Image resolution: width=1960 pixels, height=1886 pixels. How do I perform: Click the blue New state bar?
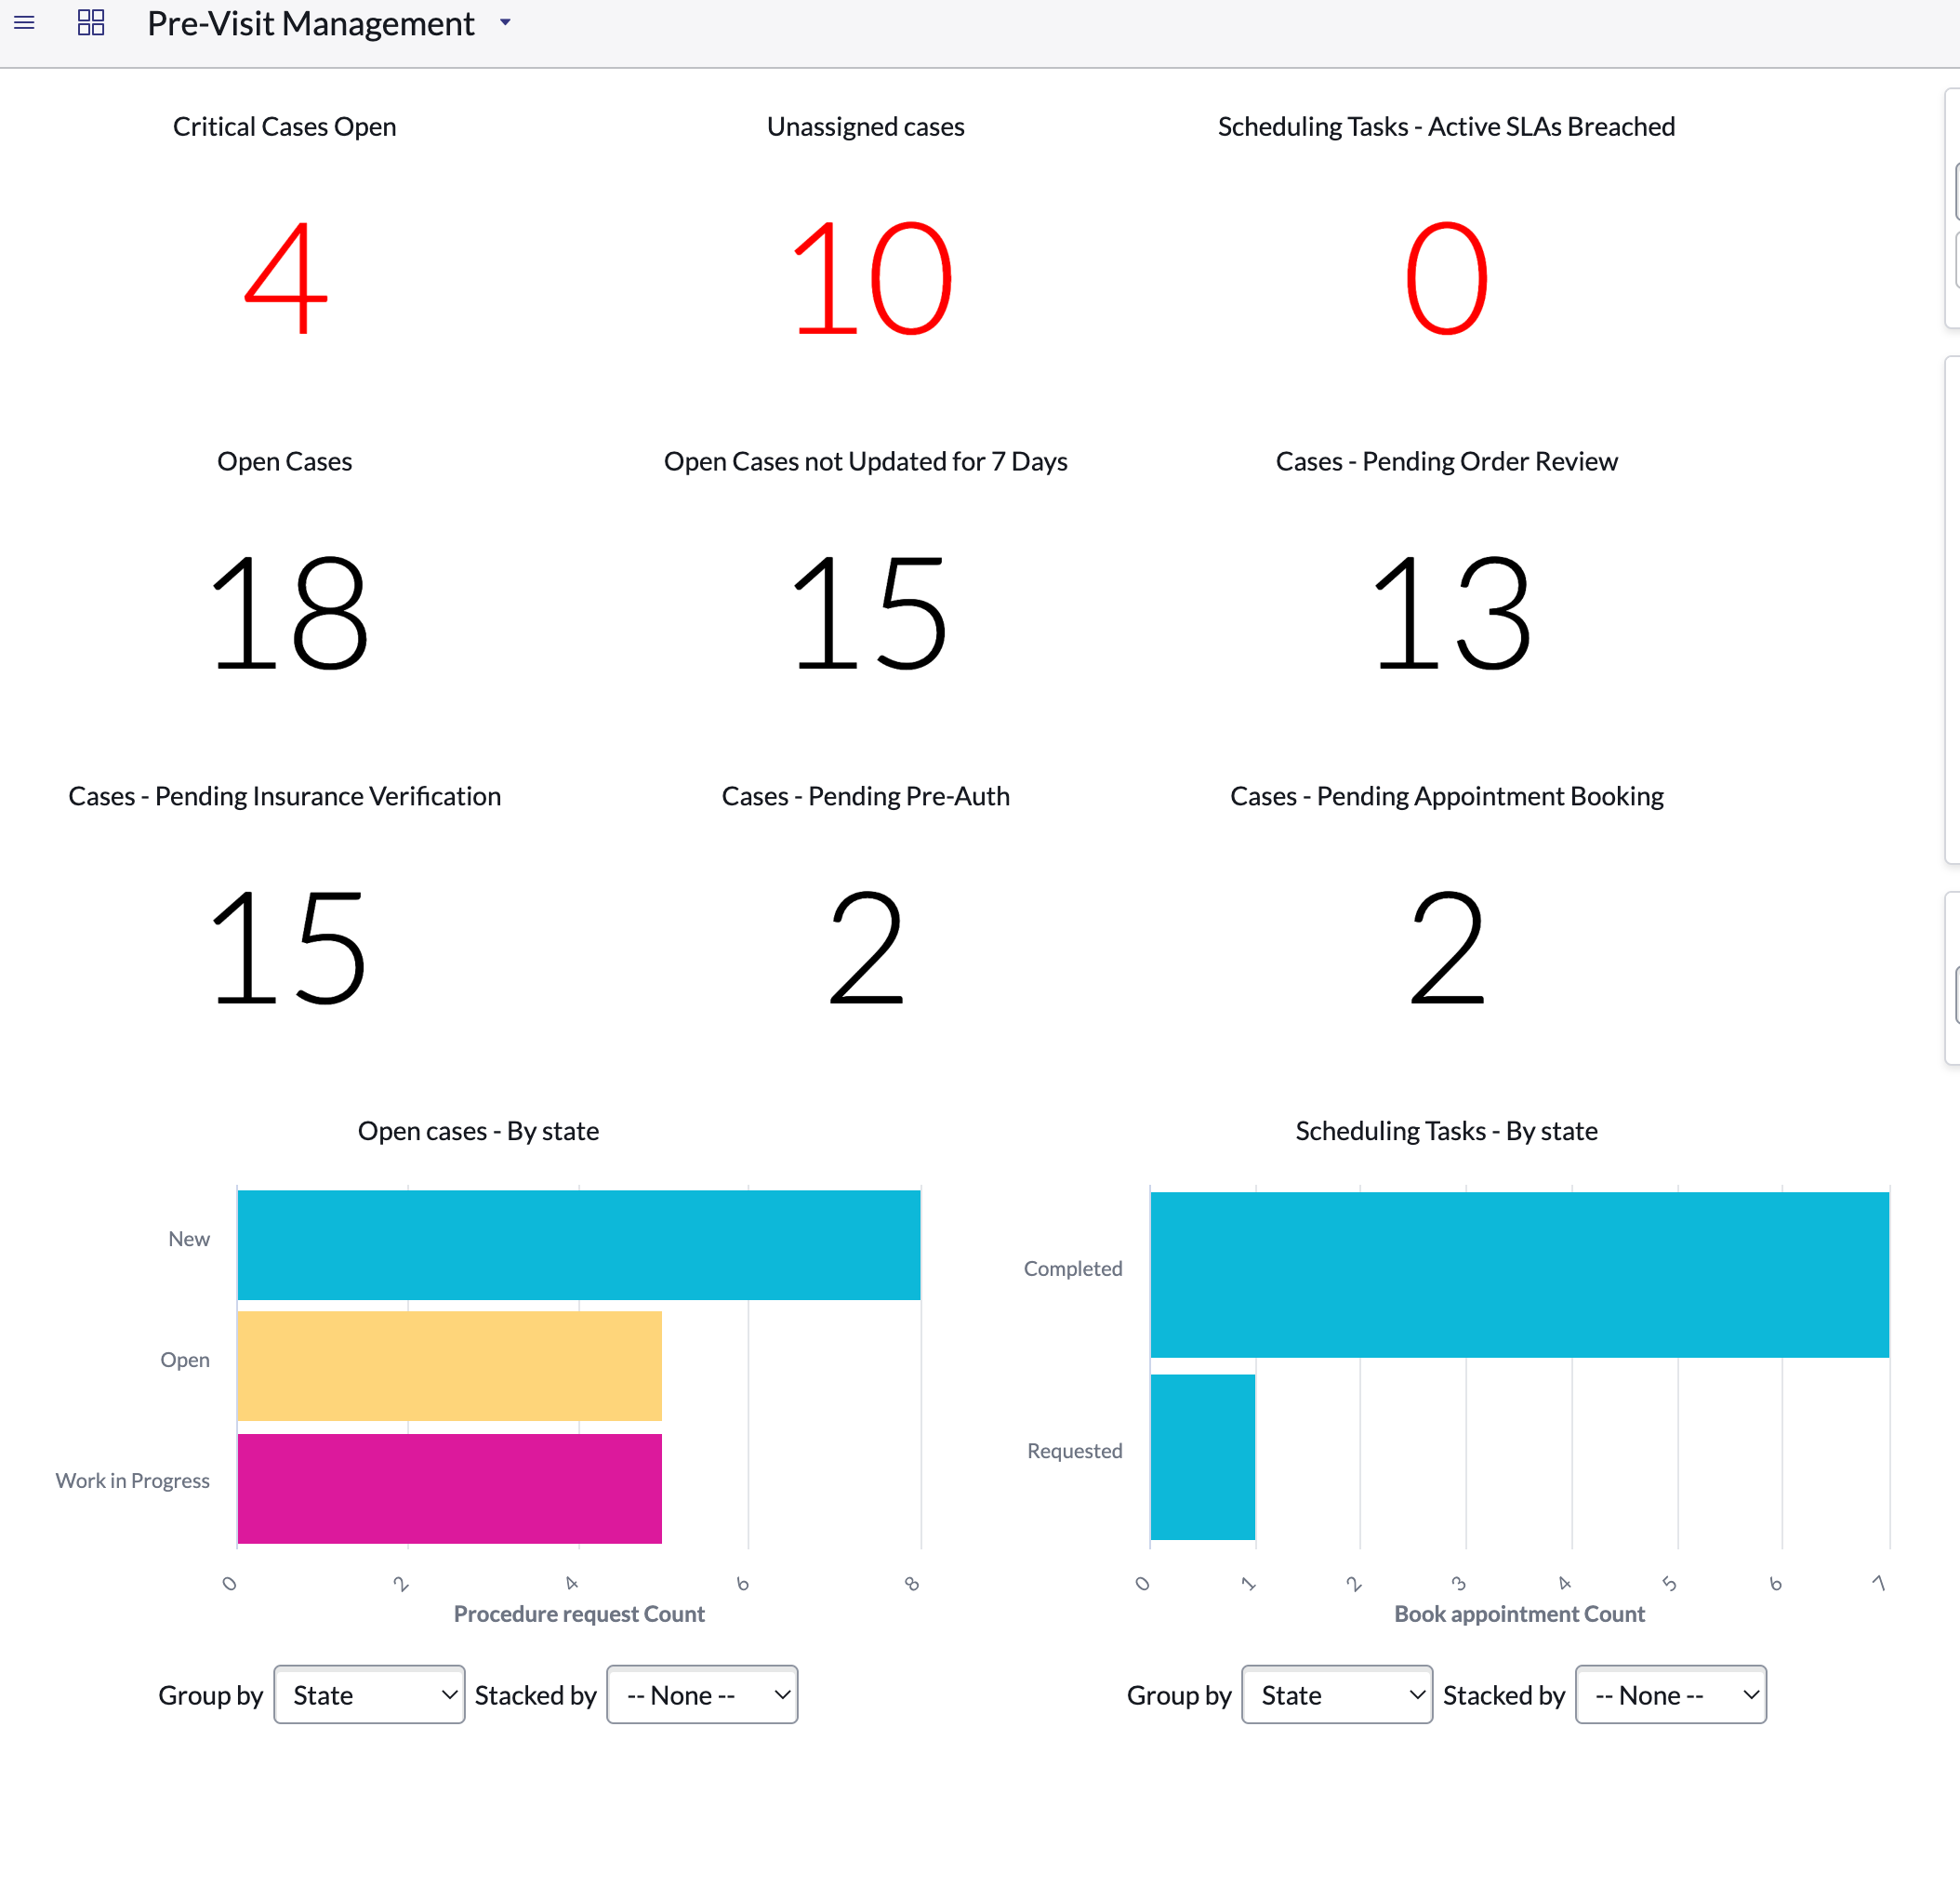[x=579, y=1245]
